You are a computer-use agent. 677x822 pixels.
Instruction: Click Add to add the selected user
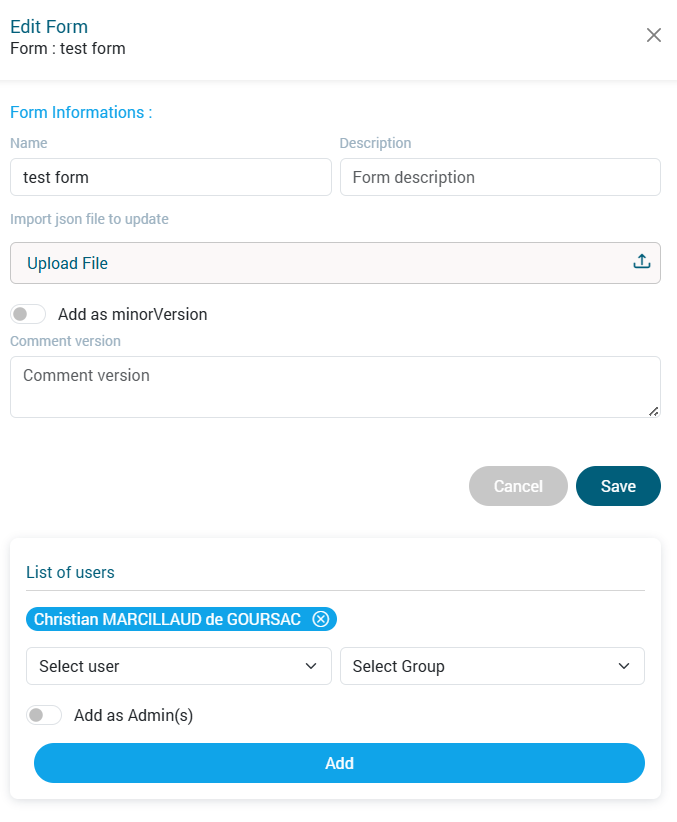pos(339,763)
